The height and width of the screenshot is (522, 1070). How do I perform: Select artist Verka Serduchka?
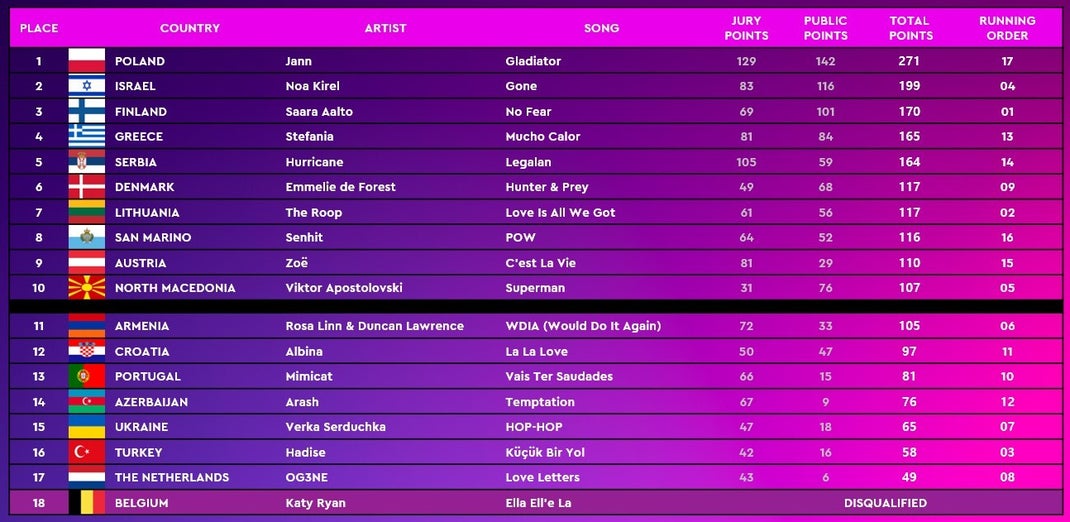click(x=335, y=426)
